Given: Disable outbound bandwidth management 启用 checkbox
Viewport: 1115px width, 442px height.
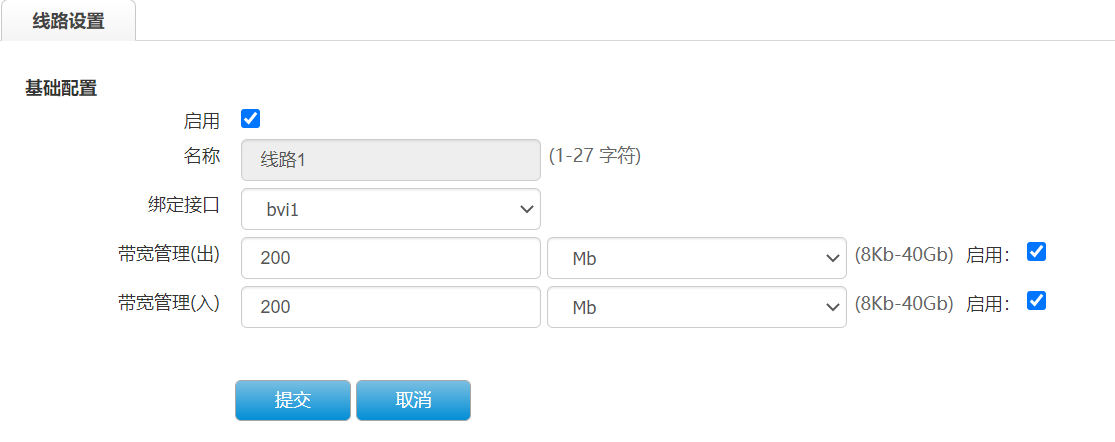Looking at the screenshot, I should 1037,252.
